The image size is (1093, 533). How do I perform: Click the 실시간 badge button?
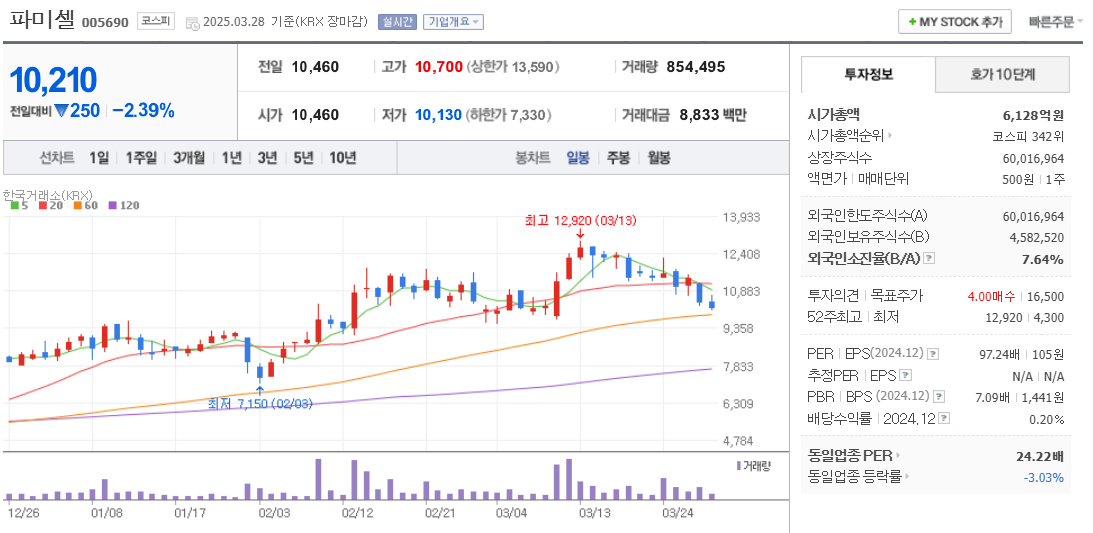pyautogui.click(x=397, y=22)
